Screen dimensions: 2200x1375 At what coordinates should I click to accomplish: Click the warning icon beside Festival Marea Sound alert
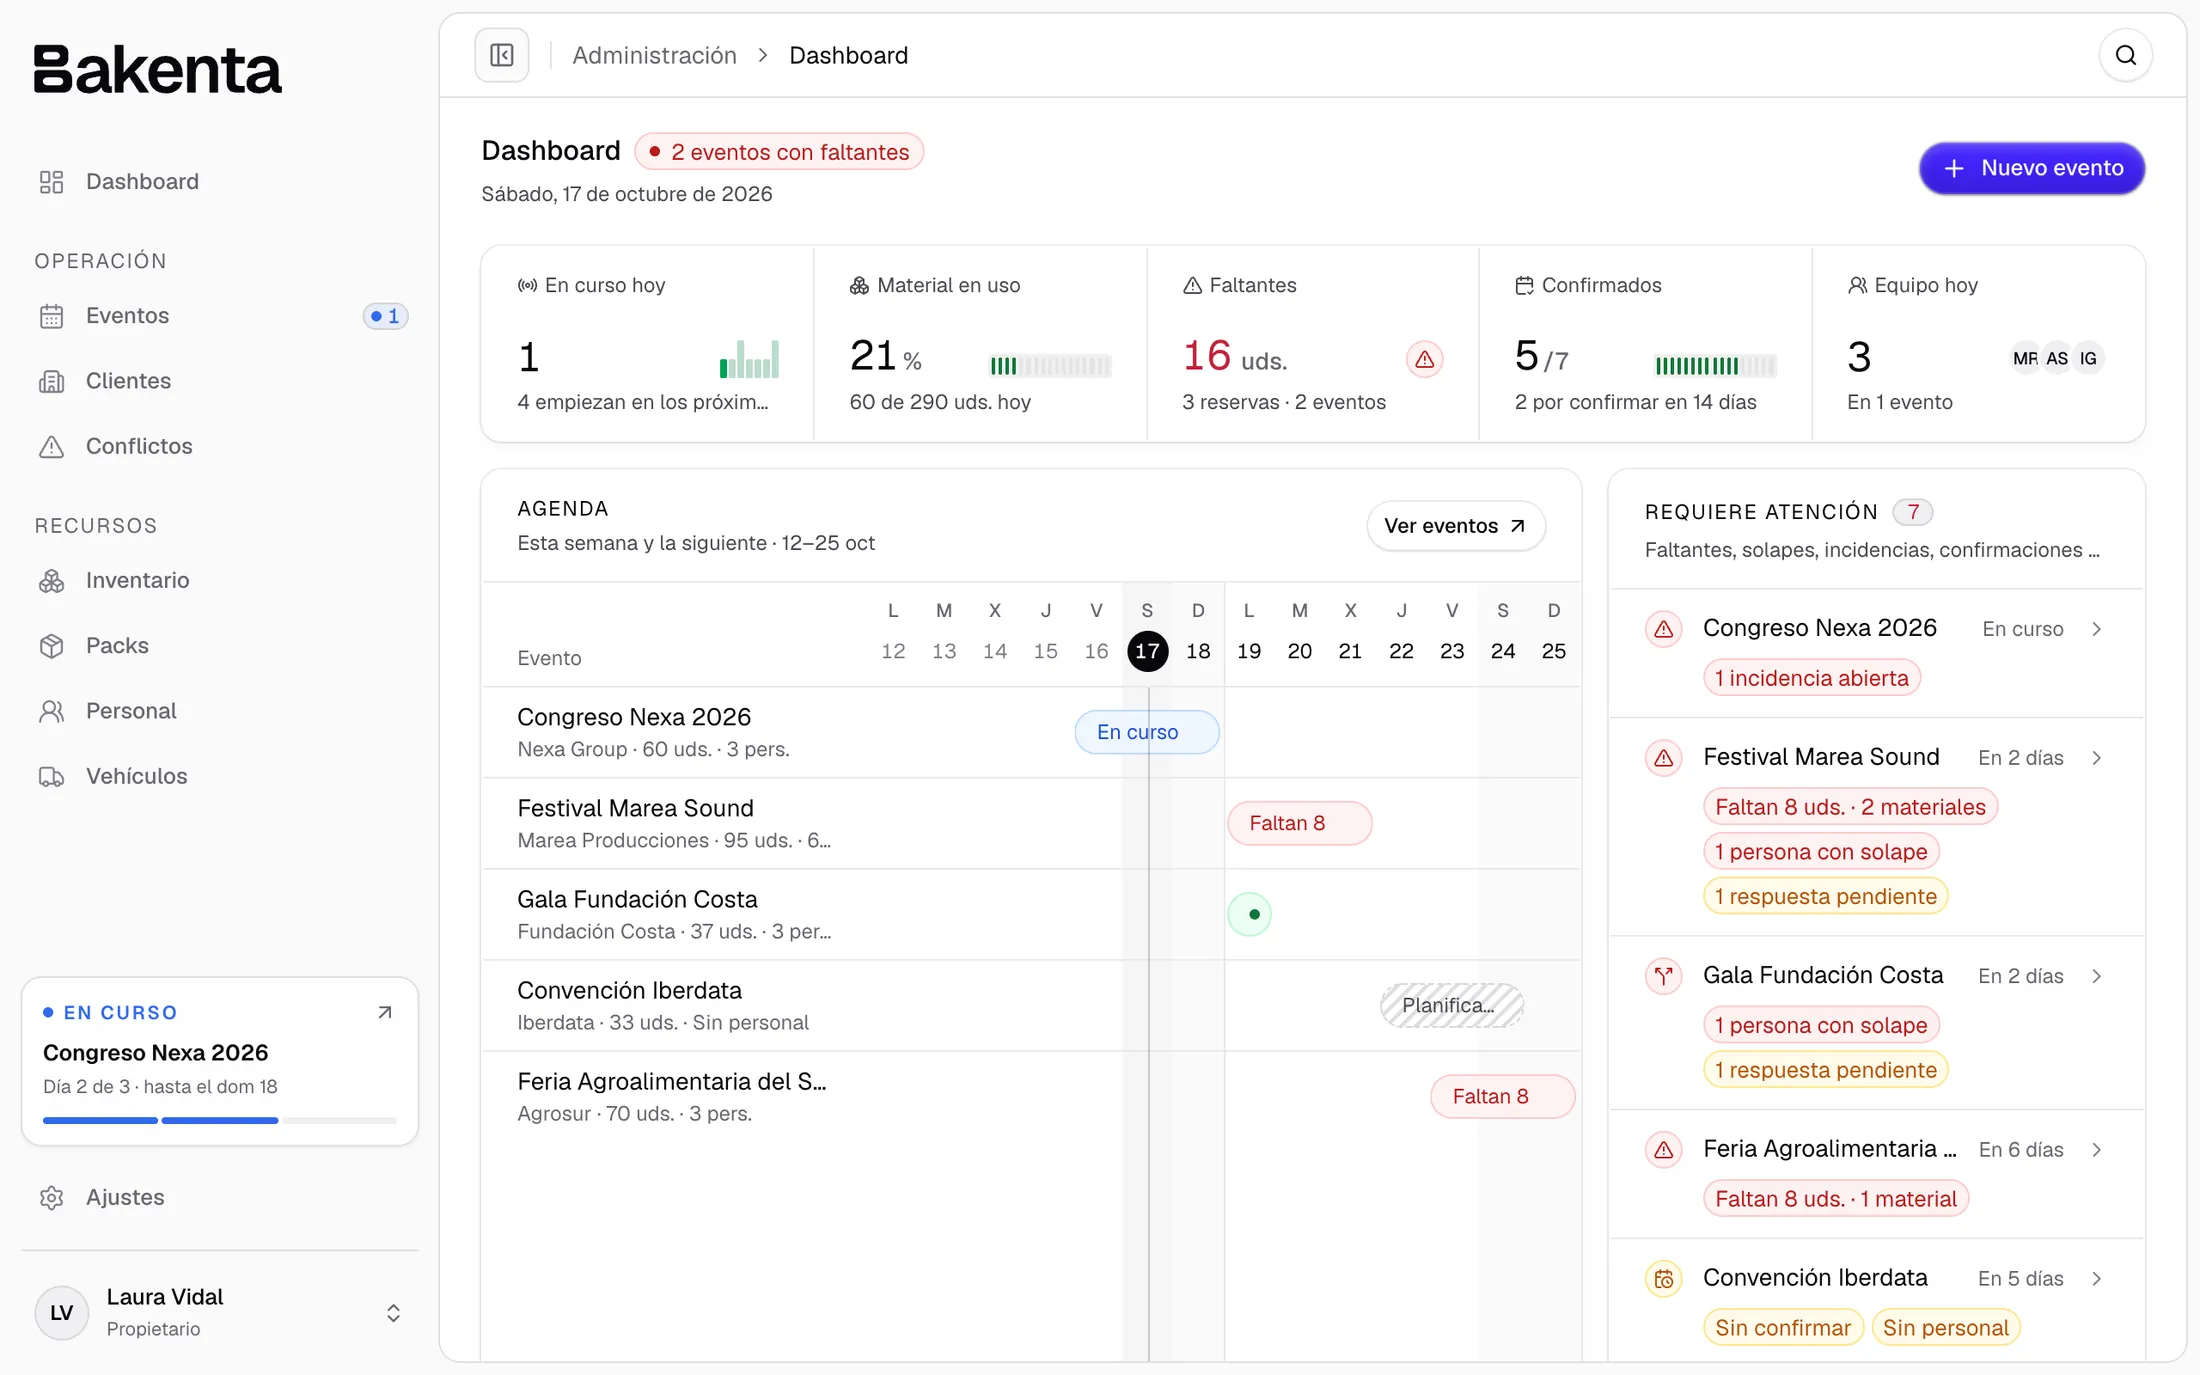[x=1664, y=758]
